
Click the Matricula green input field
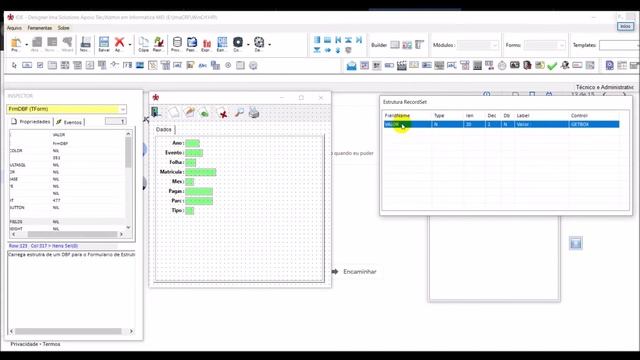pos(200,172)
